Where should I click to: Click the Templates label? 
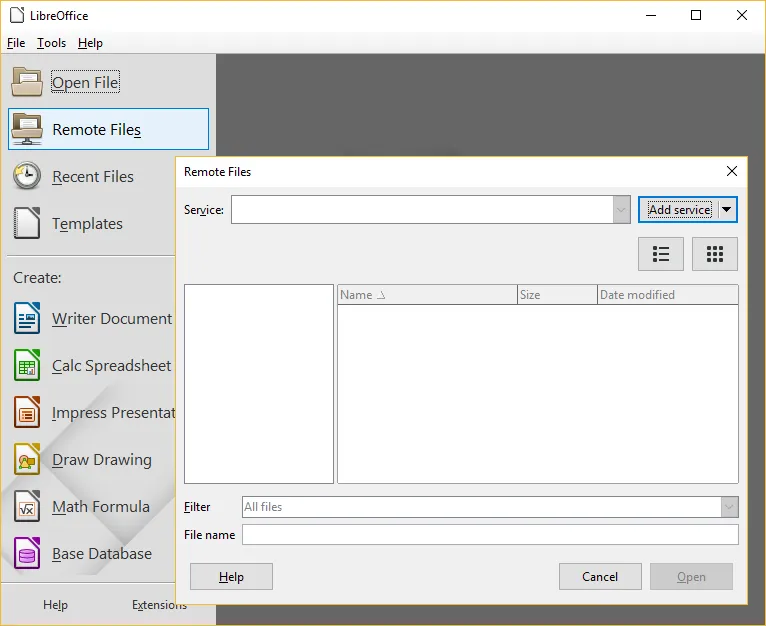pyautogui.click(x=87, y=224)
